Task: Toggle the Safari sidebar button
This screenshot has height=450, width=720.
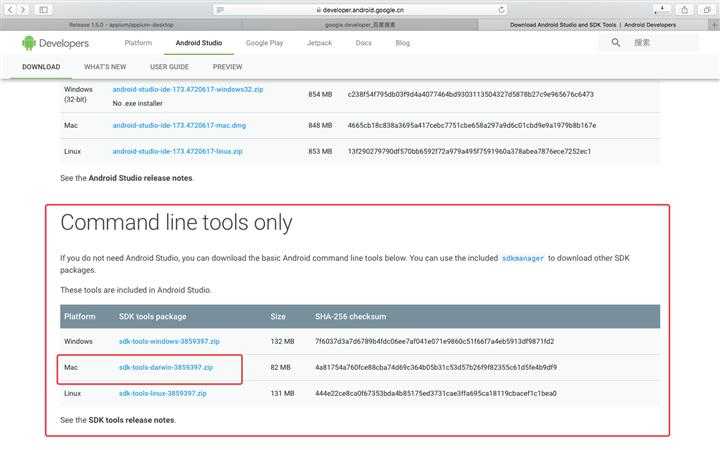Action: tap(44, 10)
